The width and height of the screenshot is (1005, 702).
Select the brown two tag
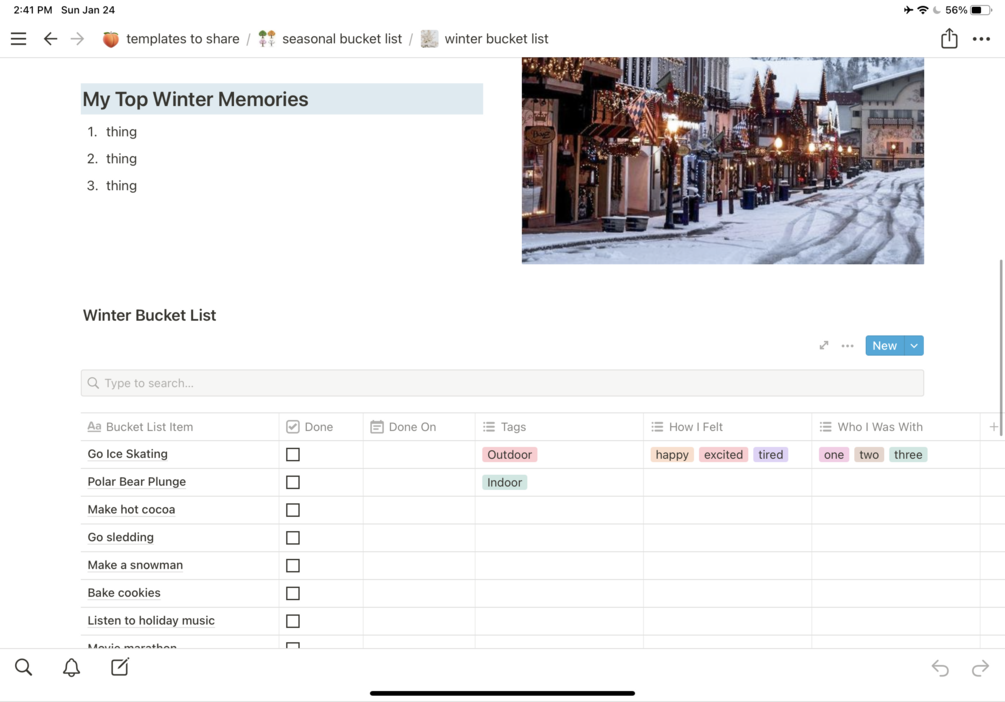point(869,455)
